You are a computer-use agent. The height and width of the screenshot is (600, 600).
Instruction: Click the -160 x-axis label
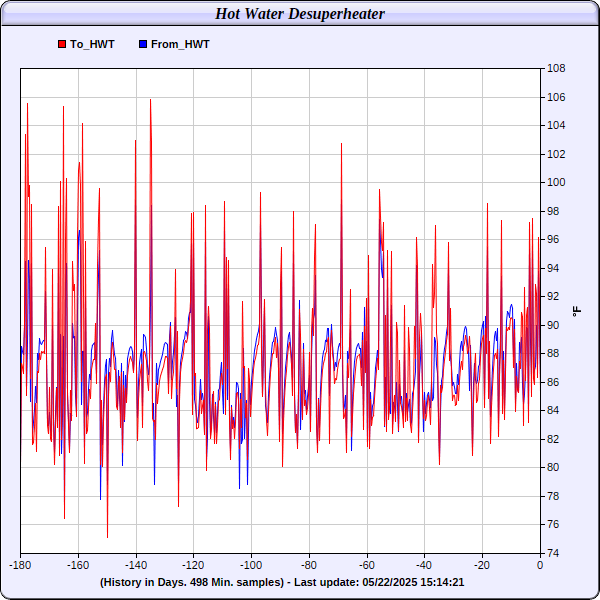click(x=78, y=565)
